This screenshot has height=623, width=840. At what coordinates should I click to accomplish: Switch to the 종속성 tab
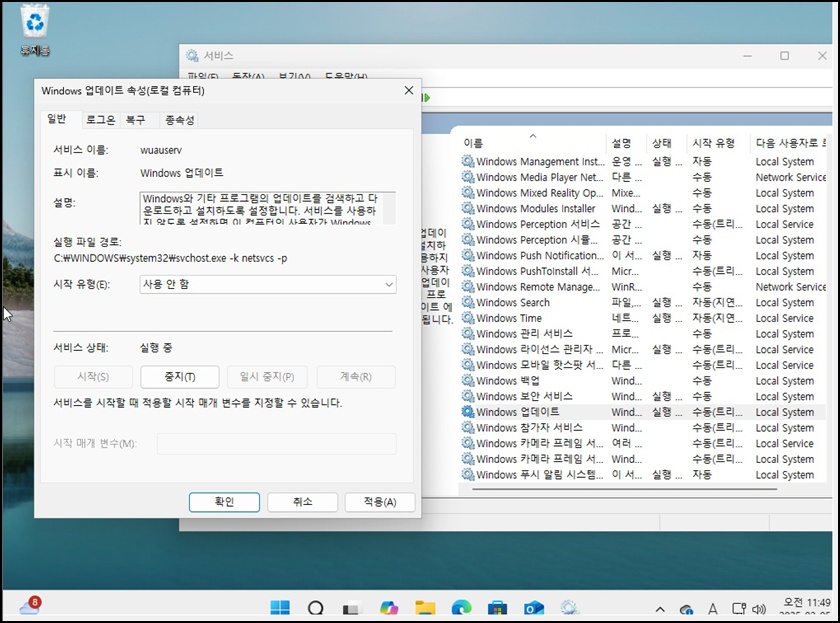coord(179,120)
